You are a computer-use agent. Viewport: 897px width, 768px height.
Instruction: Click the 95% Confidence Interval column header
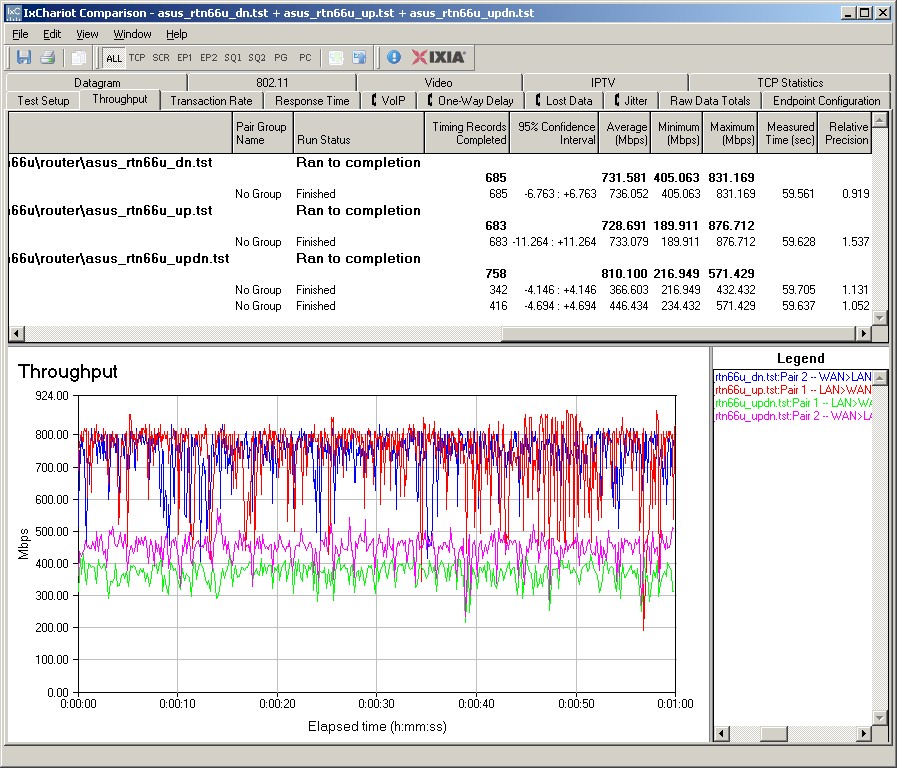pos(554,133)
